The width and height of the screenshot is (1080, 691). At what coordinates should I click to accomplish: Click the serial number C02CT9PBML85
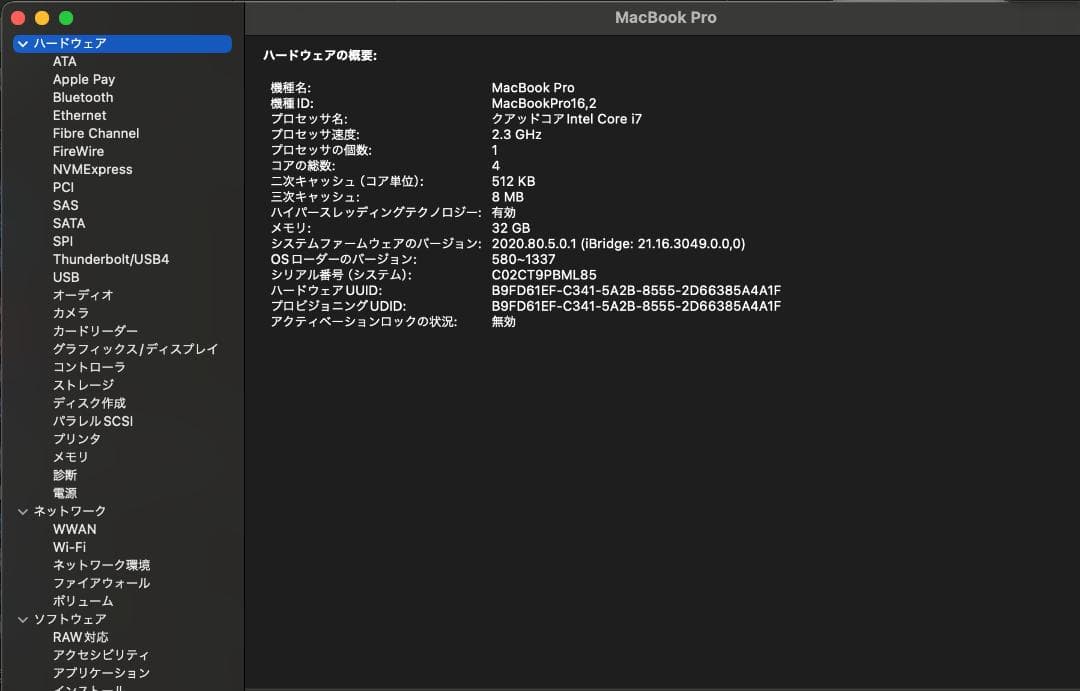pos(544,275)
